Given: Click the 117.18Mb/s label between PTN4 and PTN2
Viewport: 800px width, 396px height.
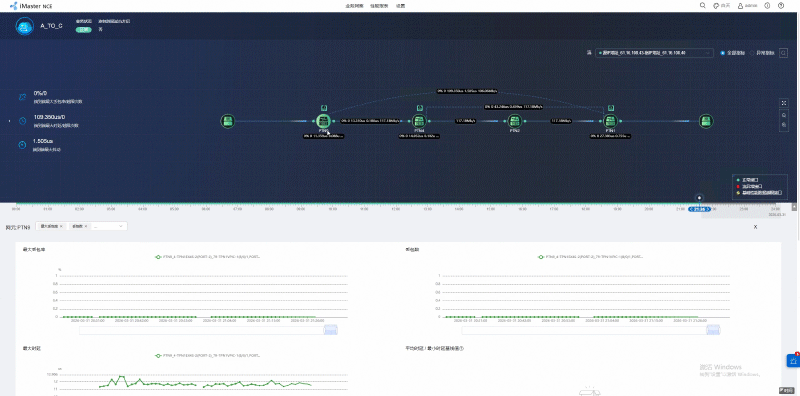Looking at the screenshot, I should click(x=465, y=121).
